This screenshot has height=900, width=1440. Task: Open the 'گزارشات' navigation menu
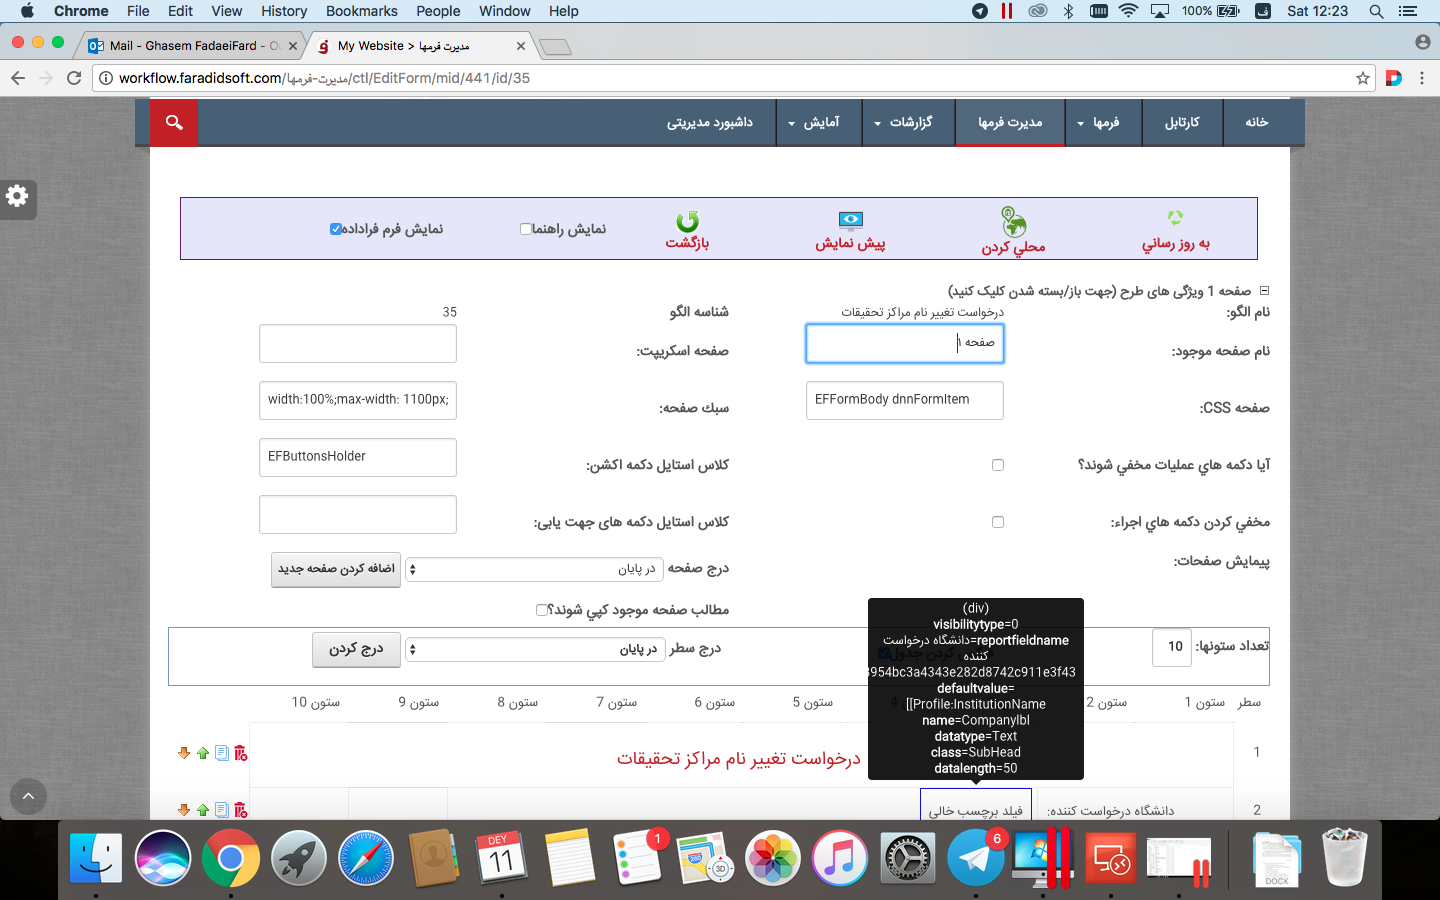[x=904, y=122]
